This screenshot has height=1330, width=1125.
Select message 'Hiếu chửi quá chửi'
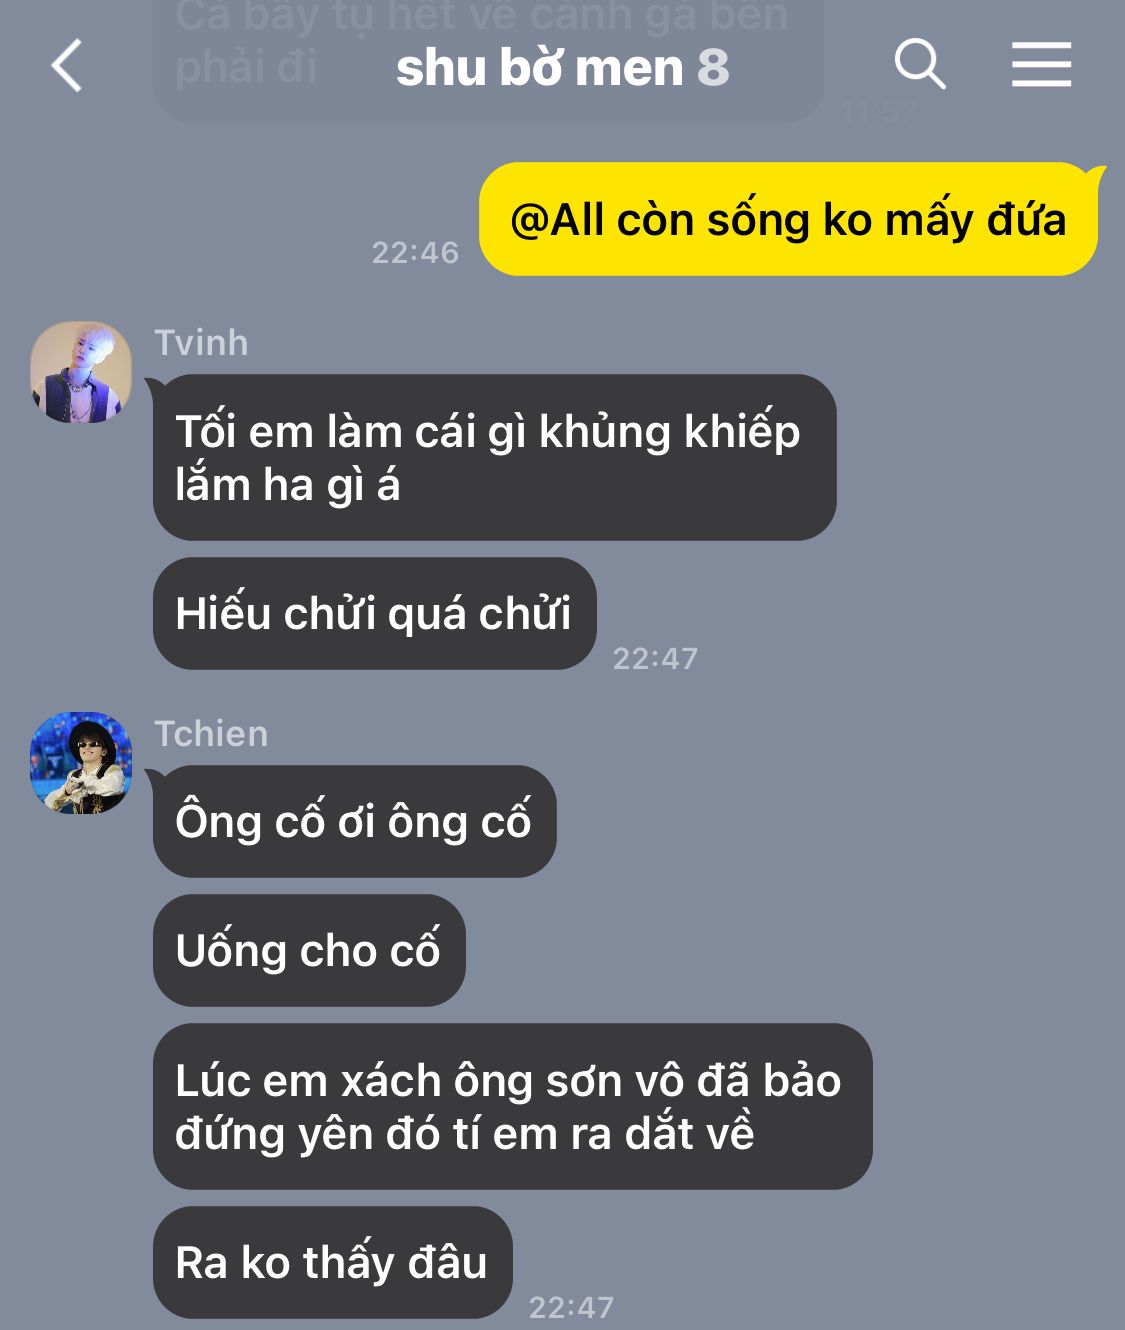tap(375, 613)
